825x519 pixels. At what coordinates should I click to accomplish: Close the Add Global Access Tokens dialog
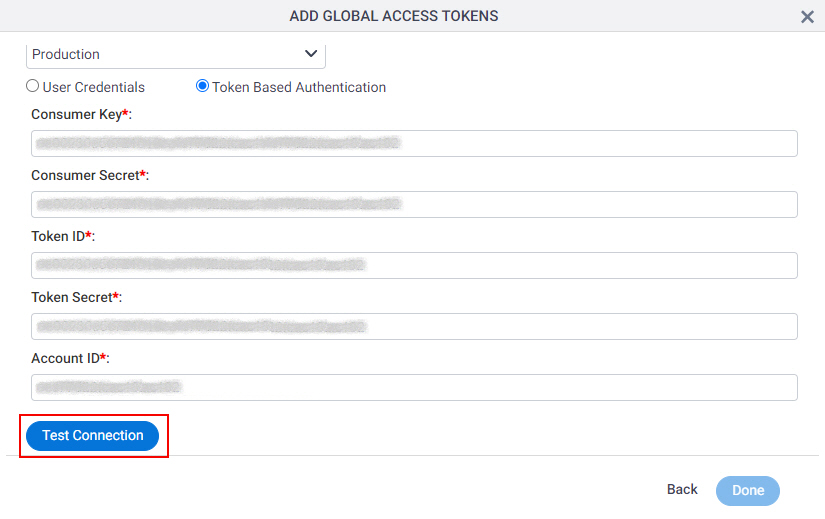point(807,17)
